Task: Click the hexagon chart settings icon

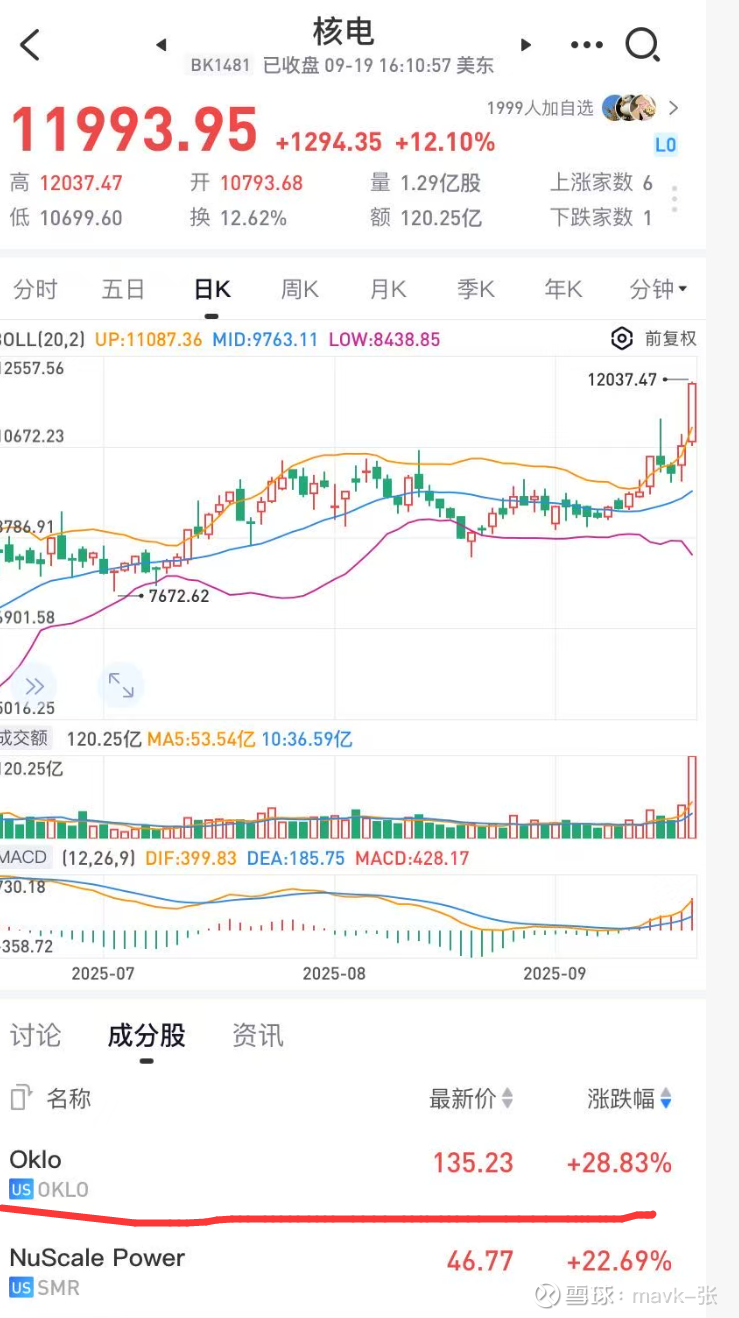Action: coord(622,339)
